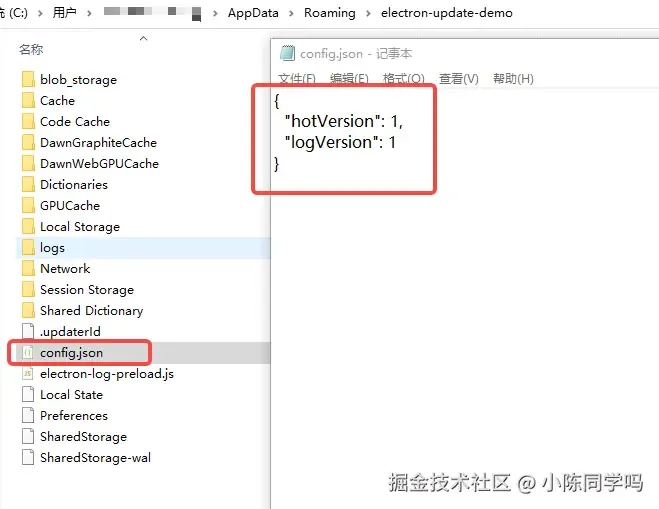Select the Local State file name
The width and height of the screenshot is (659, 509).
[x=71, y=395]
